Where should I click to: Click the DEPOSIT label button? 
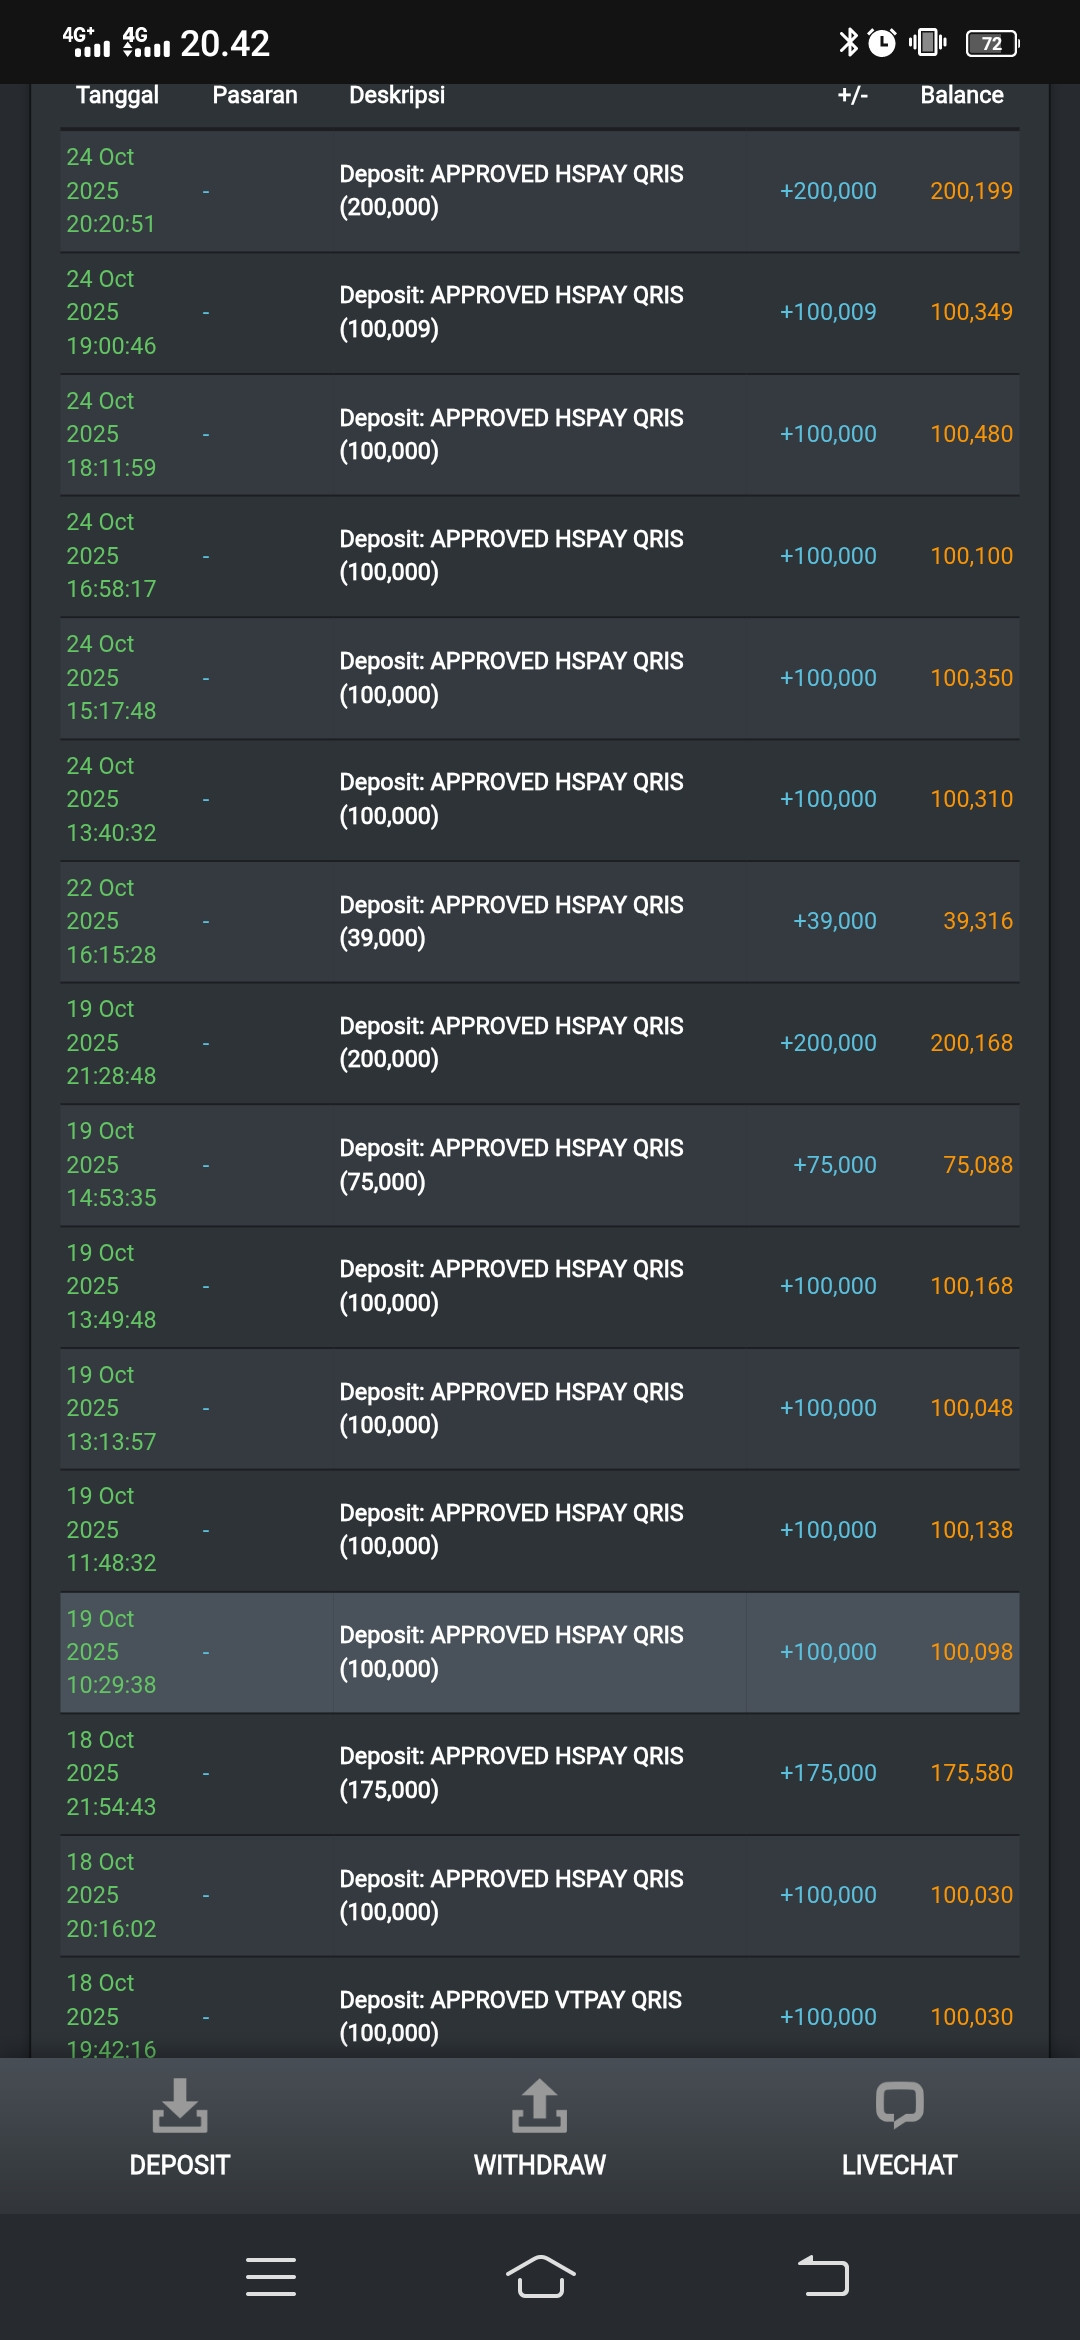pos(180,2165)
